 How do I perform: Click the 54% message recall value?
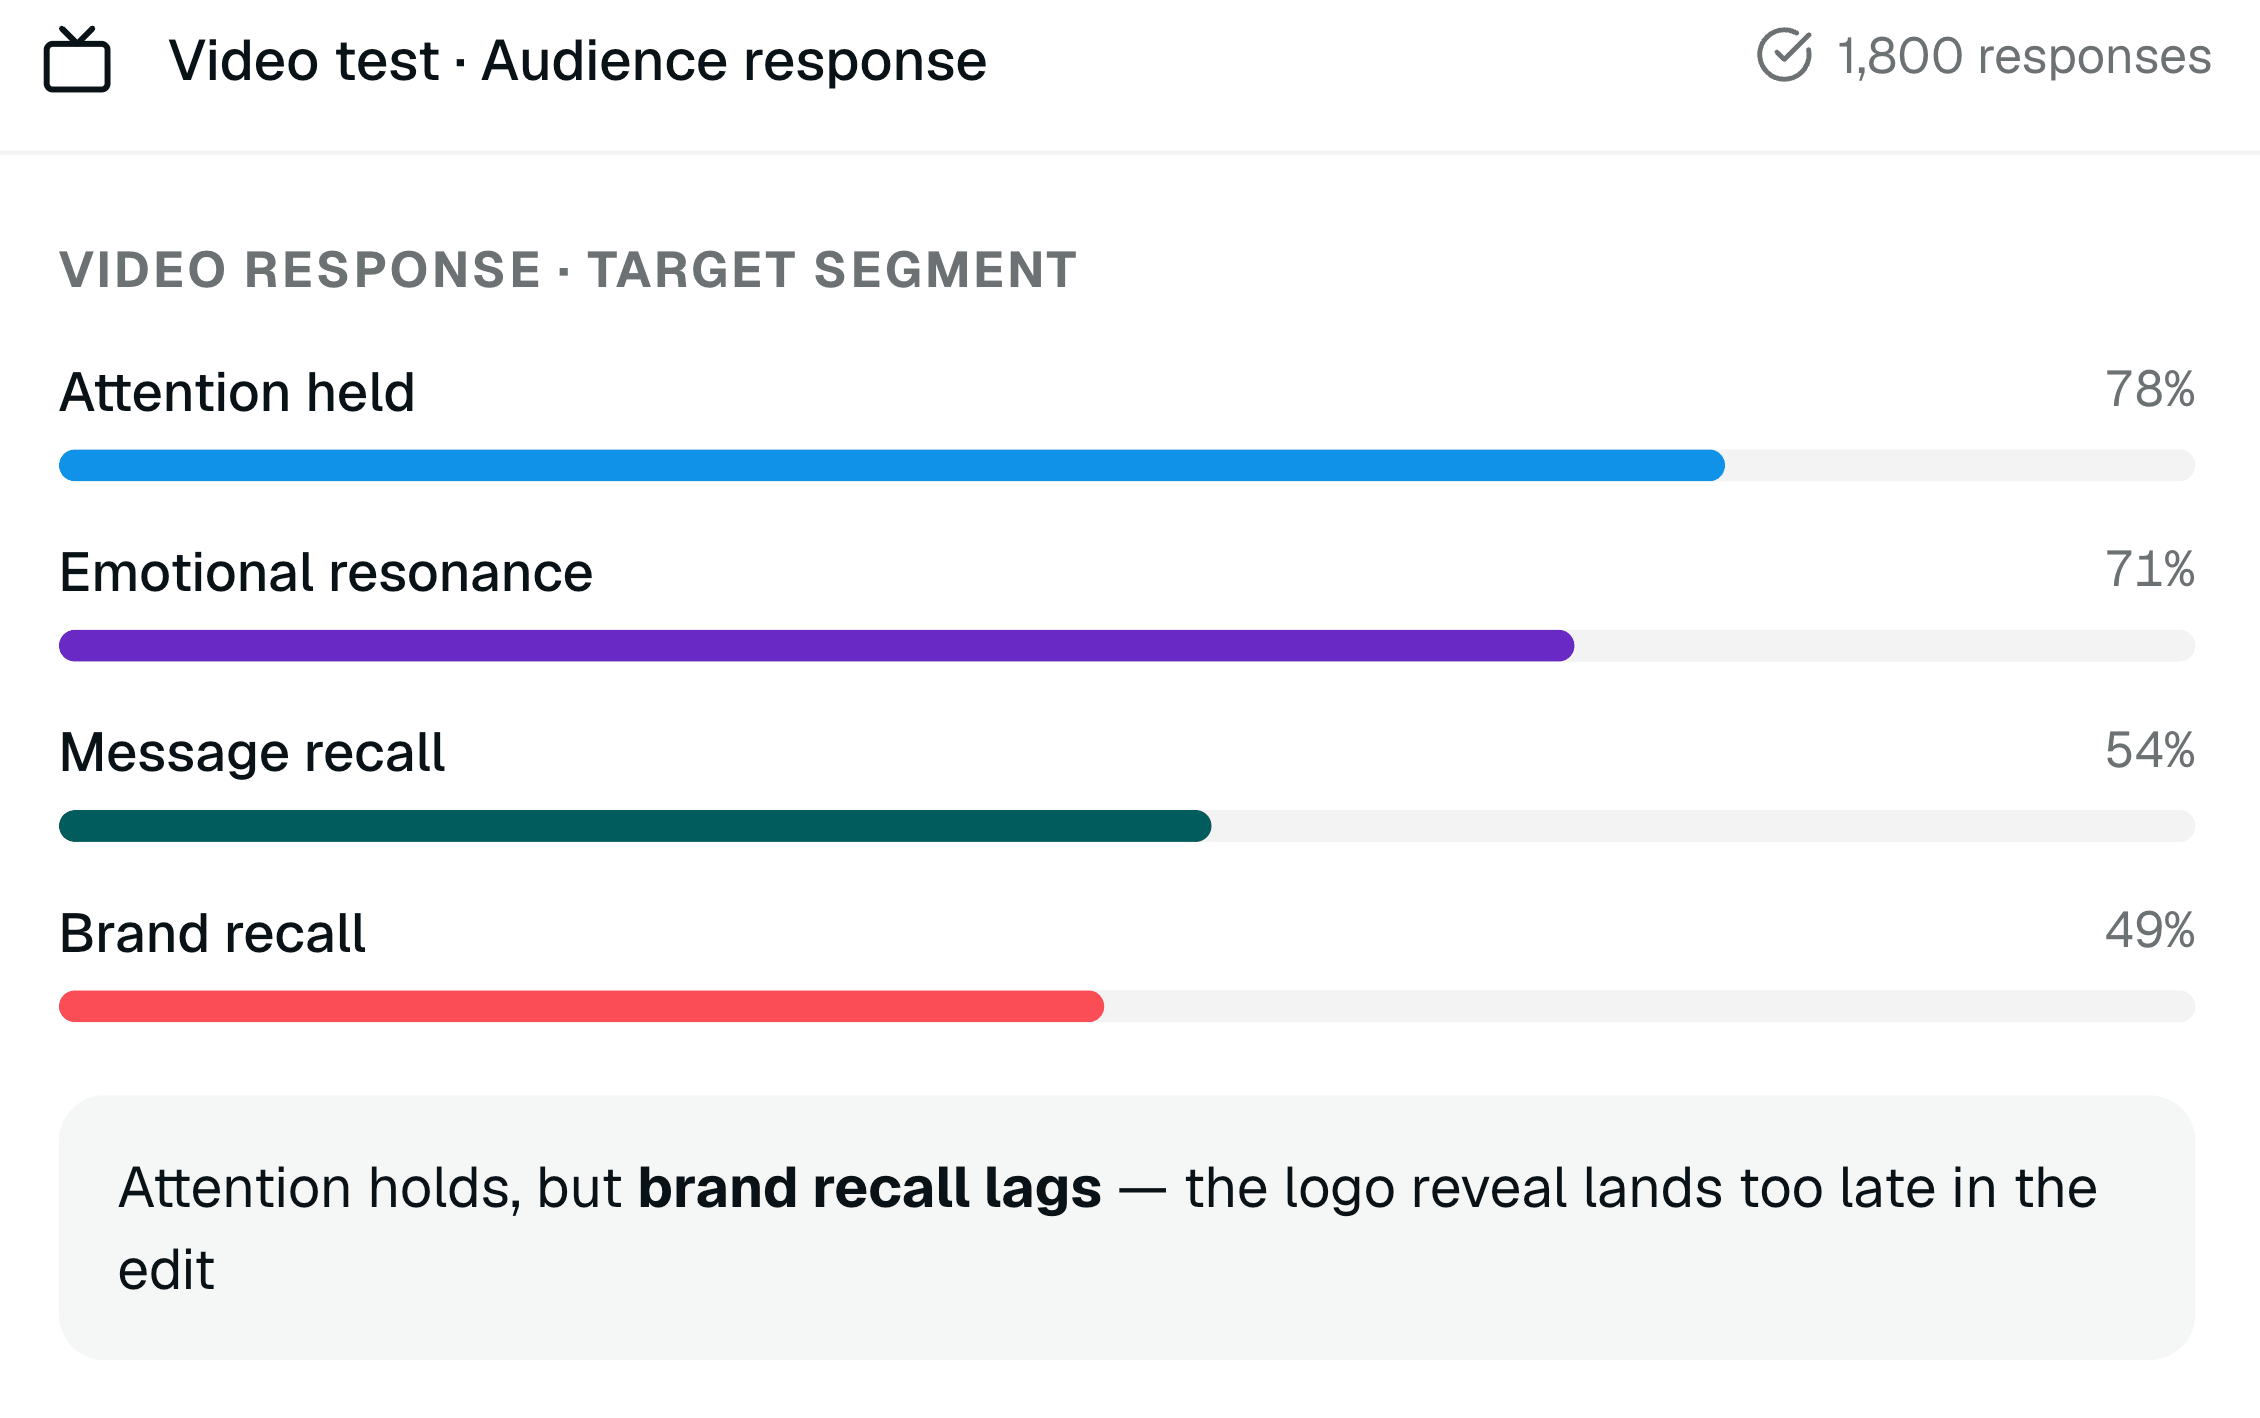coord(2150,750)
